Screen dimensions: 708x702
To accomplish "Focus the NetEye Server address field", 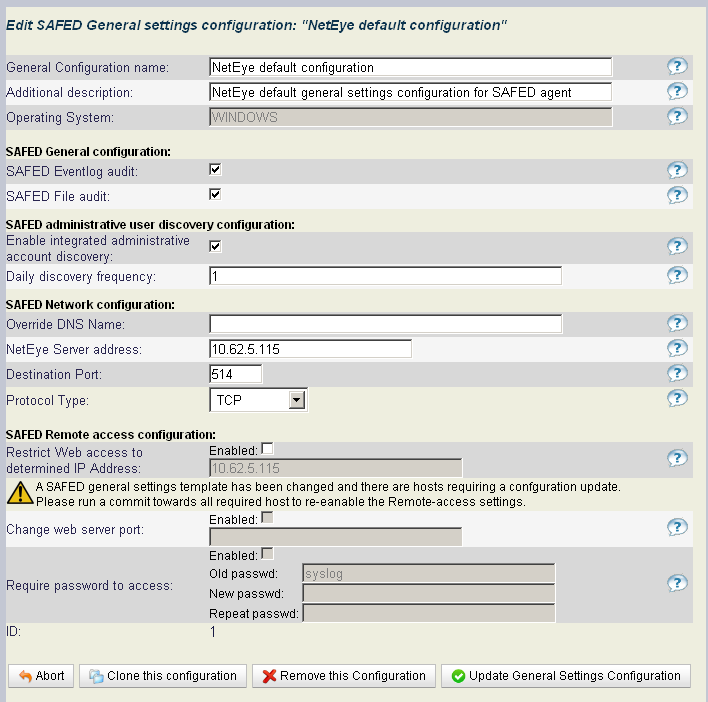I will (310, 349).
